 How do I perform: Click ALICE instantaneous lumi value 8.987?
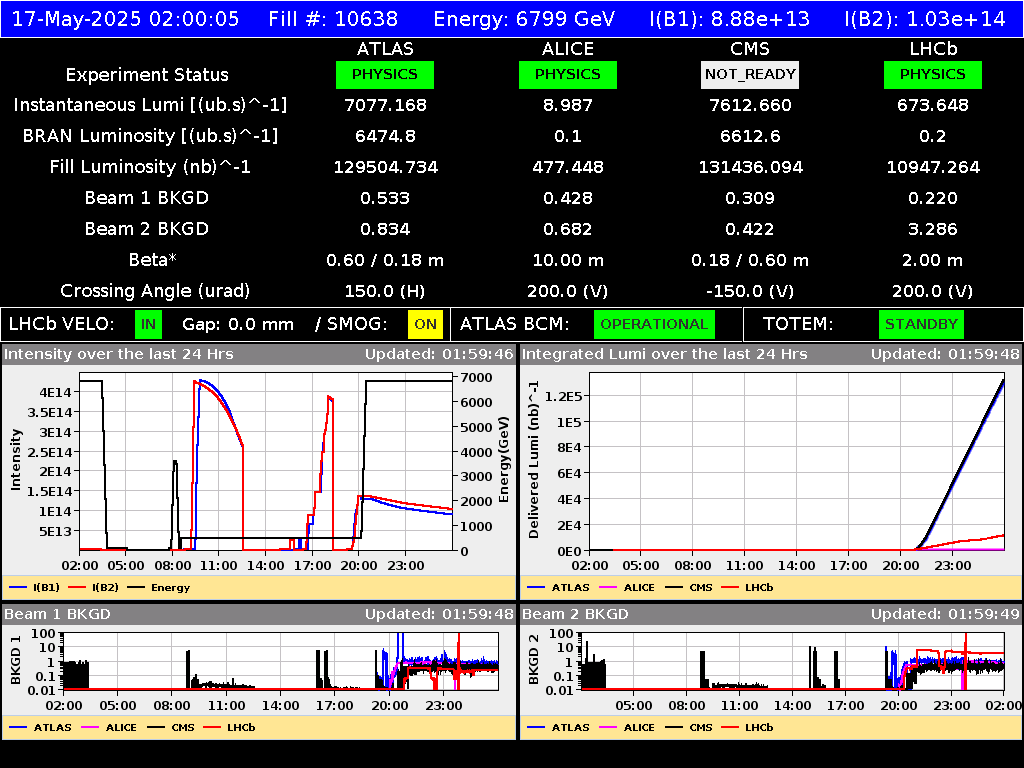pos(568,105)
